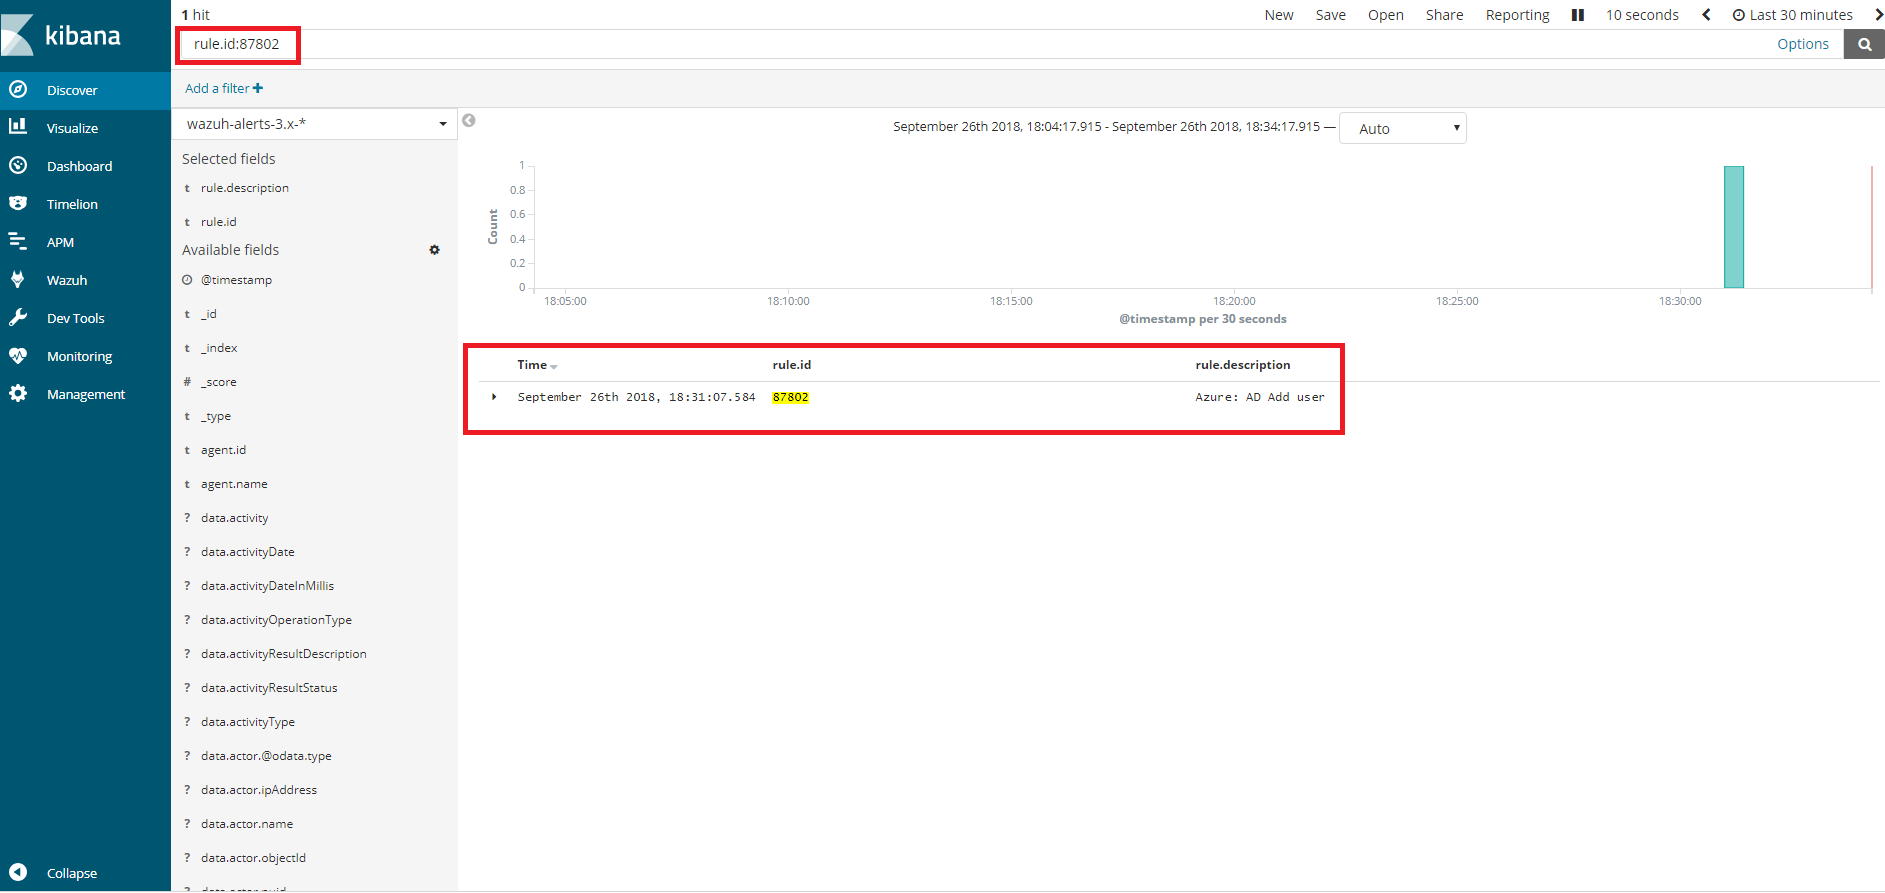Screen dimensions: 1885x893
Task: Step time range backward arrow
Action: (x=1706, y=15)
